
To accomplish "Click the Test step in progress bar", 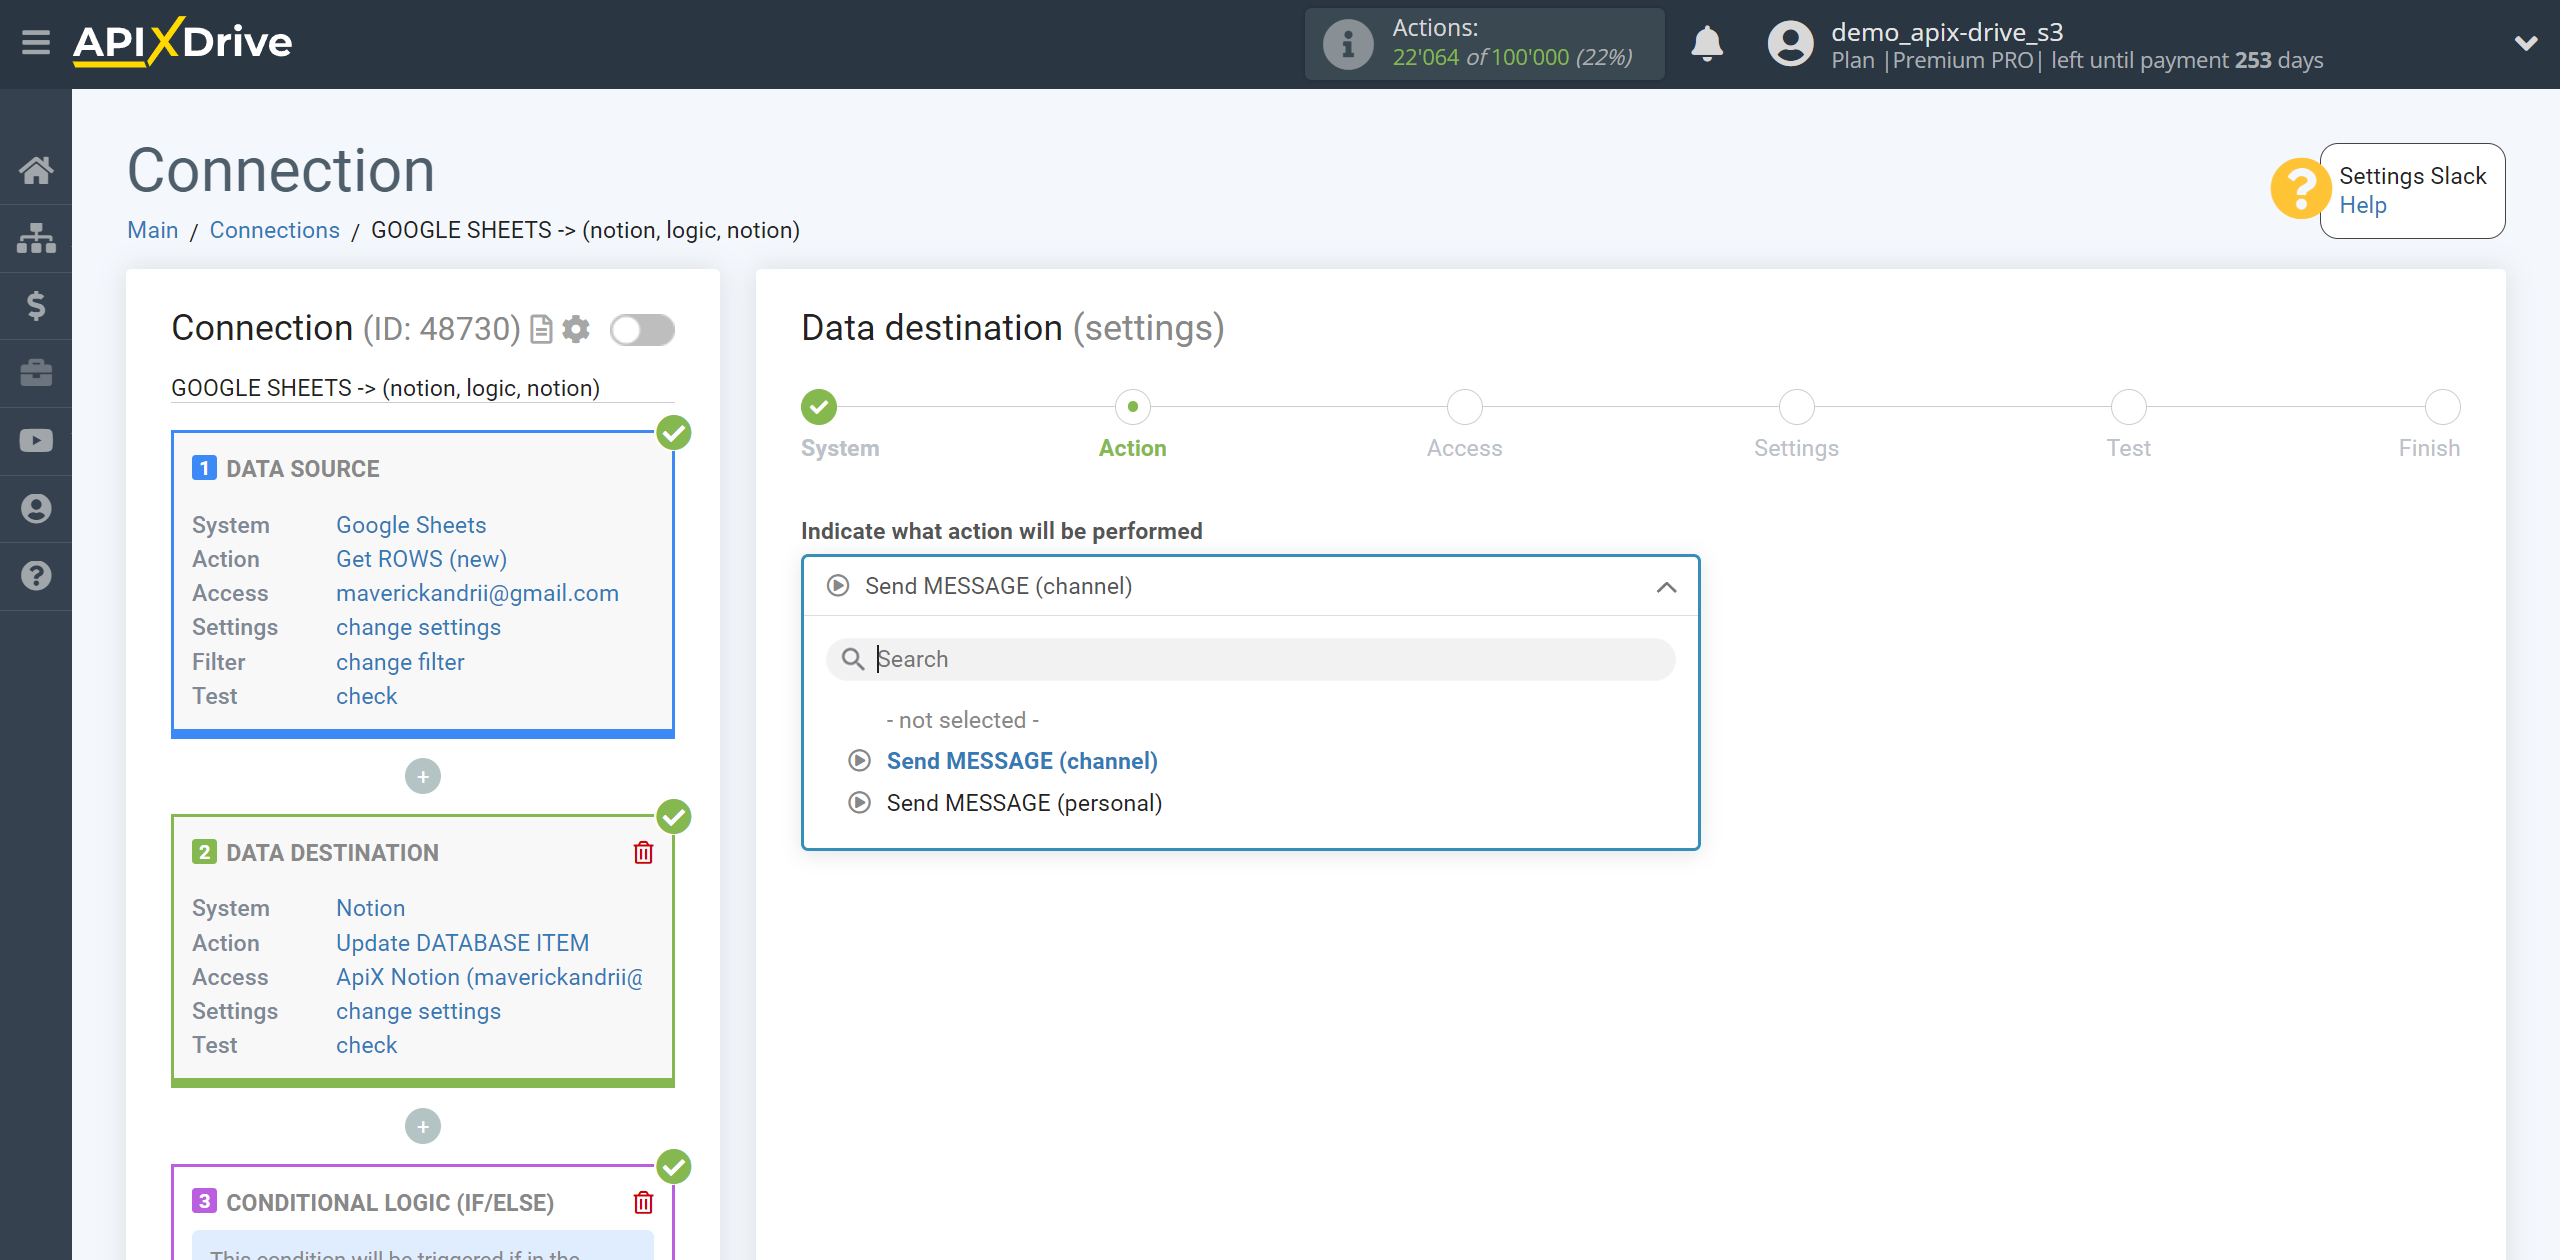I will pos(2128,407).
